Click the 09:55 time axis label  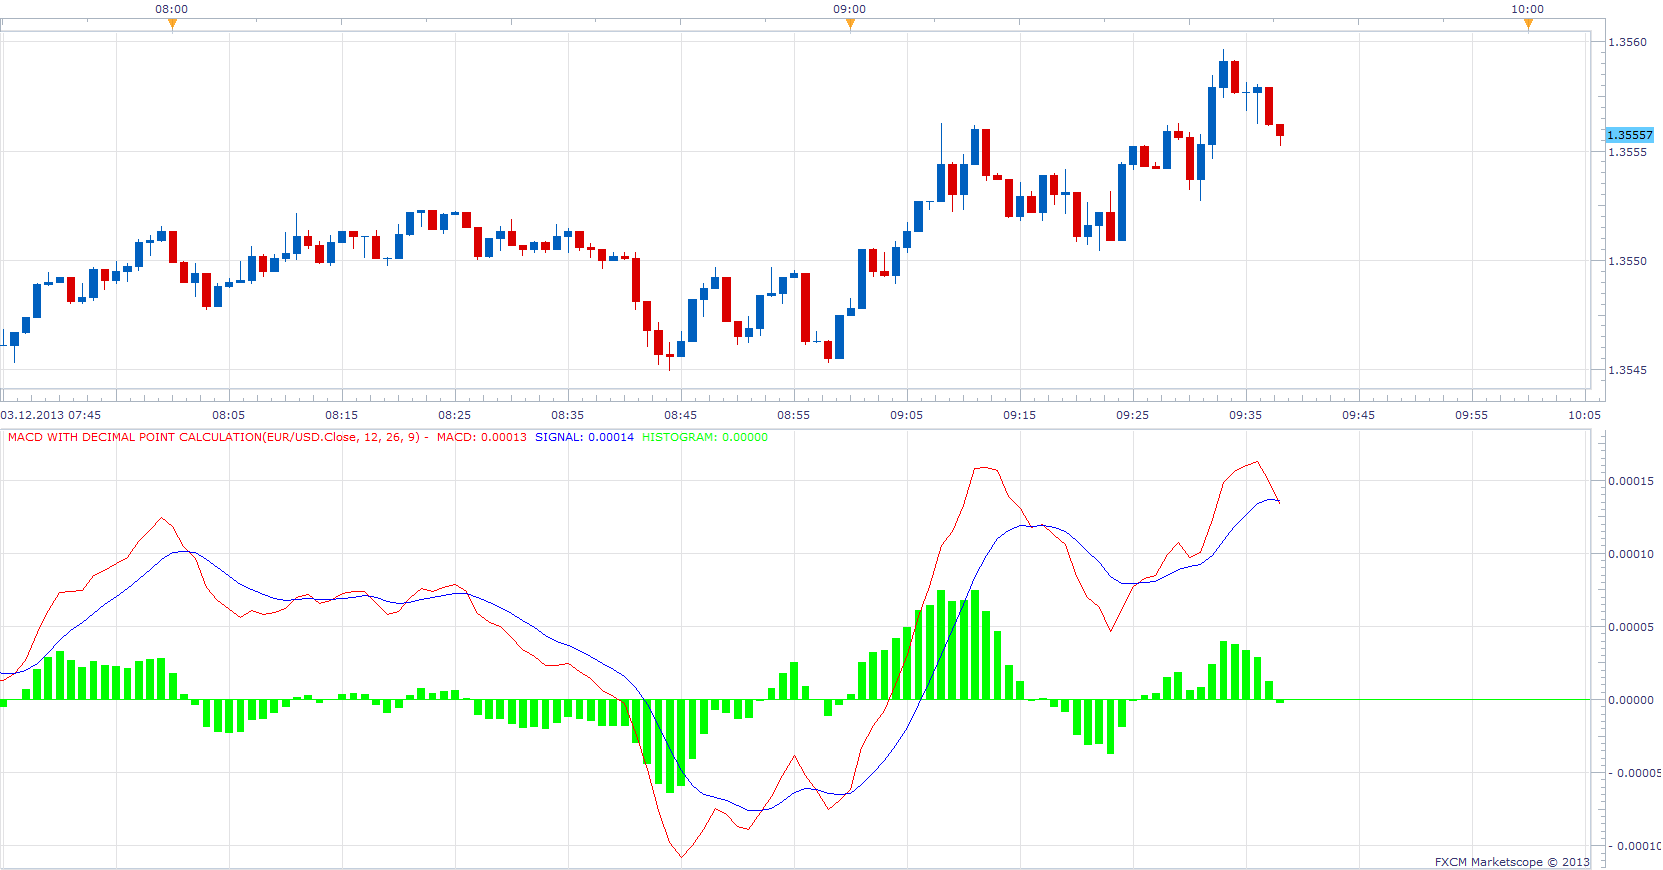click(1471, 415)
